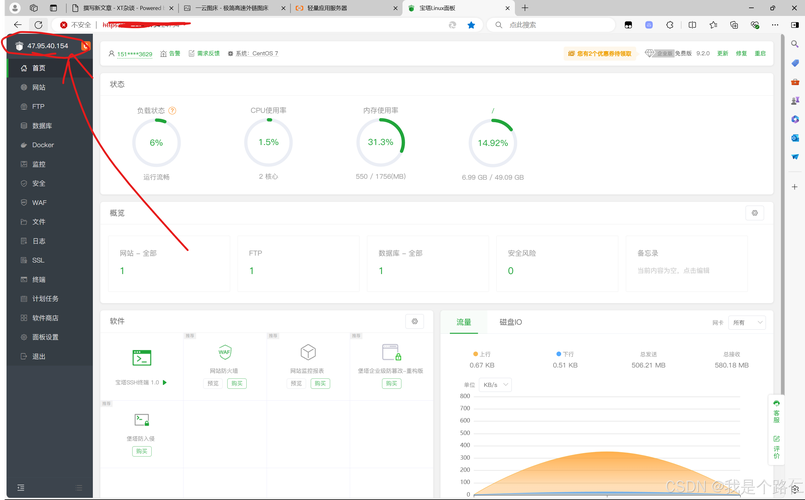Image resolution: width=805 pixels, height=500 pixels.
Task: Click the 31.3% memory usage gauge
Action: click(380, 142)
